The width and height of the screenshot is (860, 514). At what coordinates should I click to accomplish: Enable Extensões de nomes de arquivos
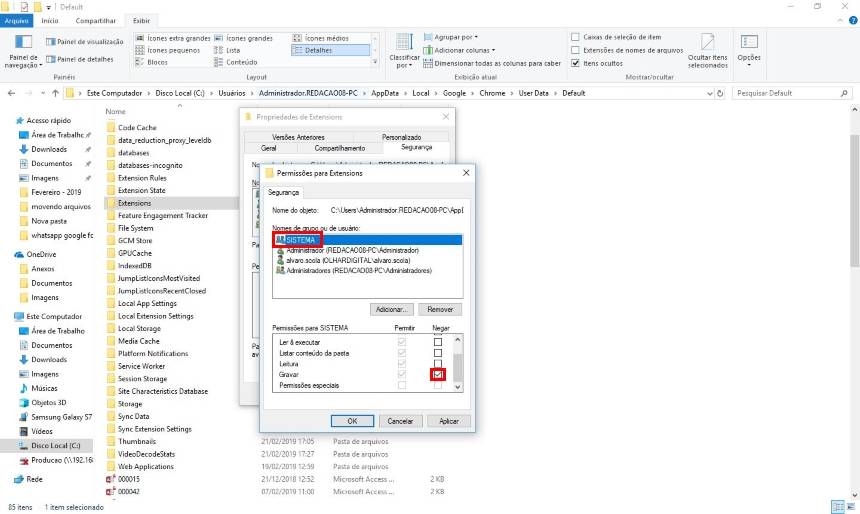[575, 50]
